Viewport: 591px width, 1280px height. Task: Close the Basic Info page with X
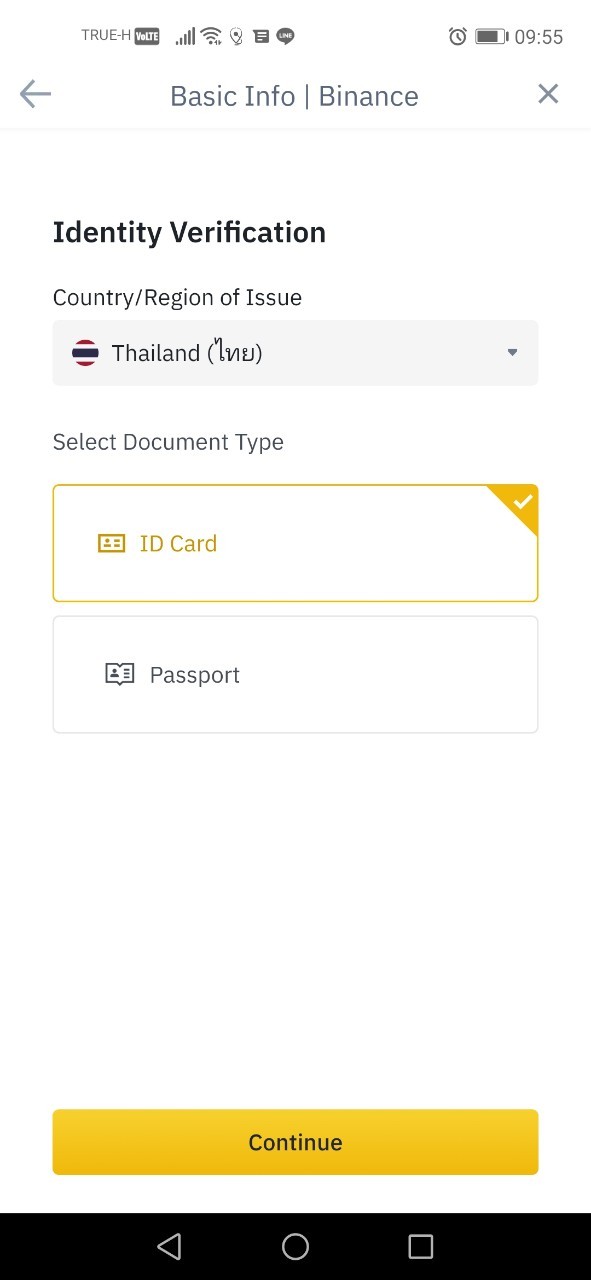(x=548, y=94)
